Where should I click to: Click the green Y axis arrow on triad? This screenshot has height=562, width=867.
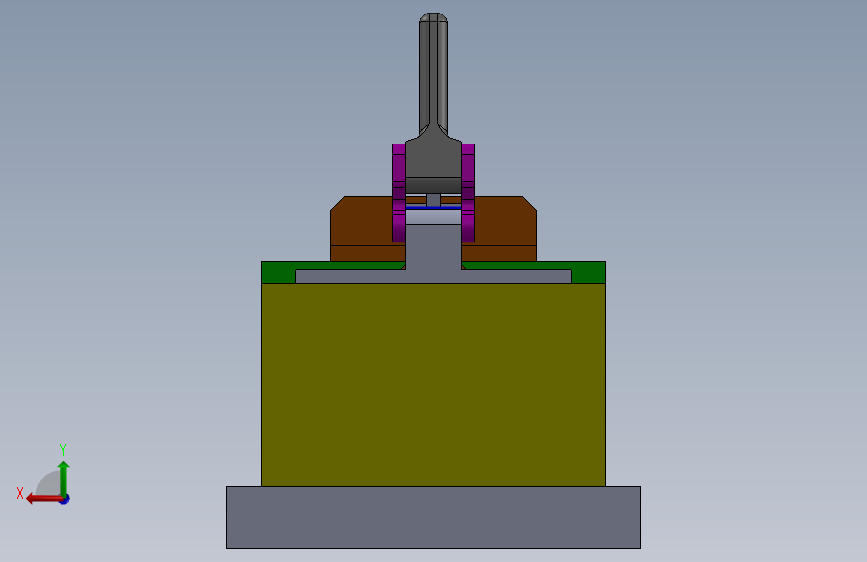64,478
